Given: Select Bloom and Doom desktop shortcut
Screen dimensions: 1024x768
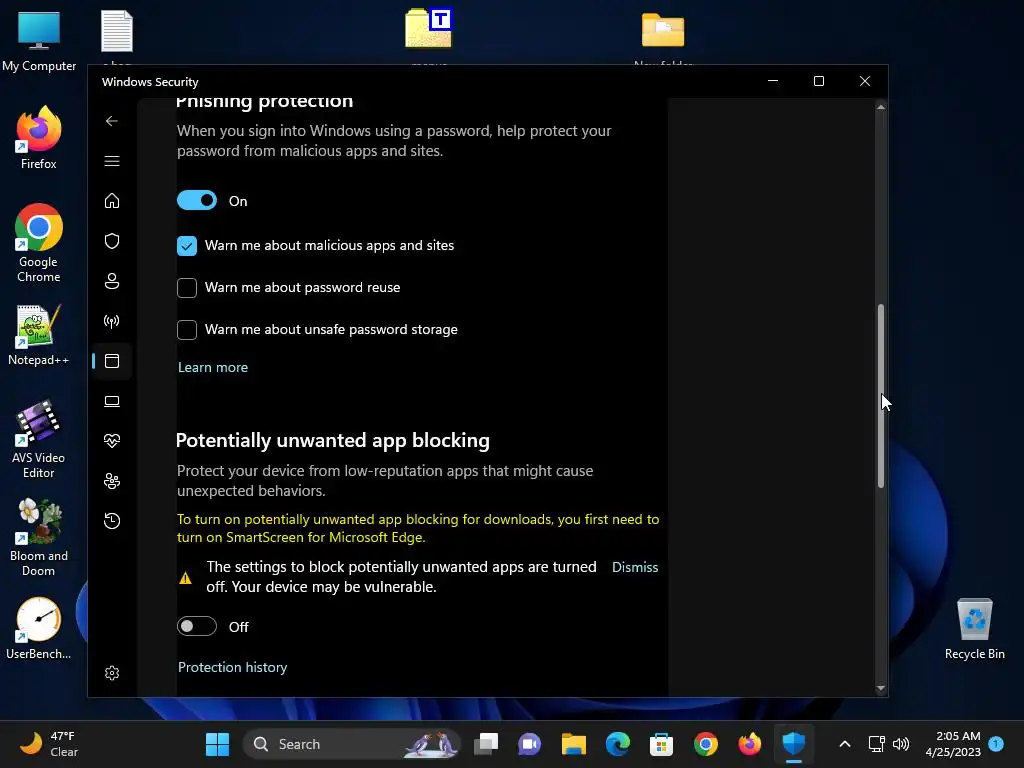Looking at the screenshot, I should 39,537.
